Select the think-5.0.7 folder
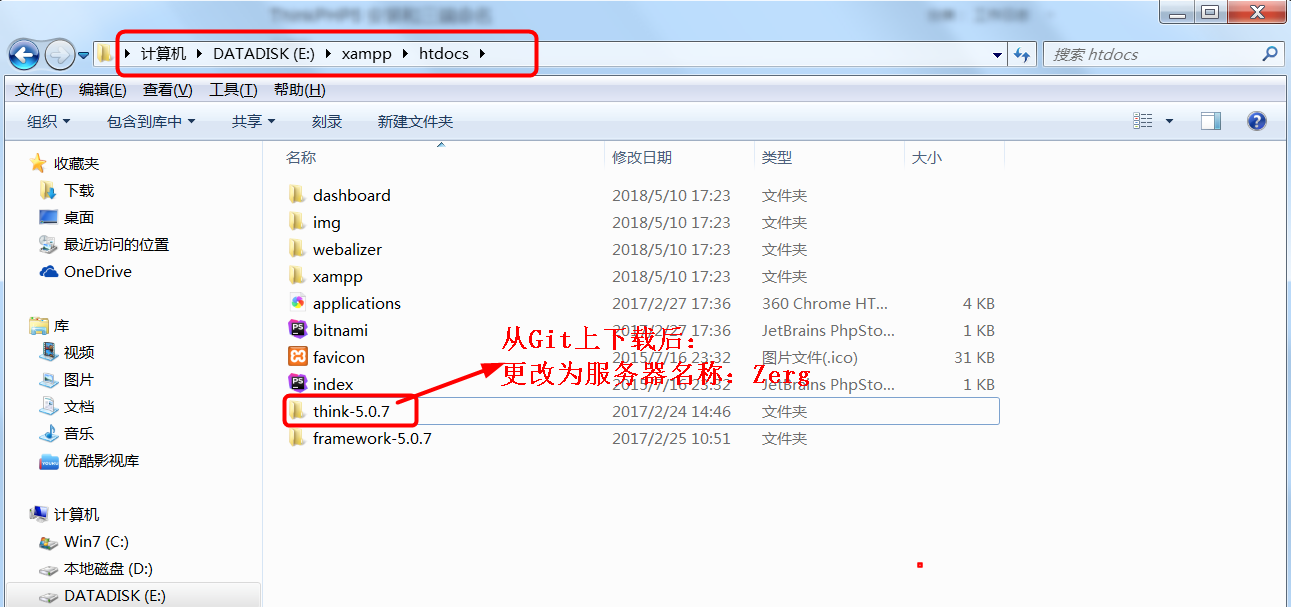 point(640,411)
